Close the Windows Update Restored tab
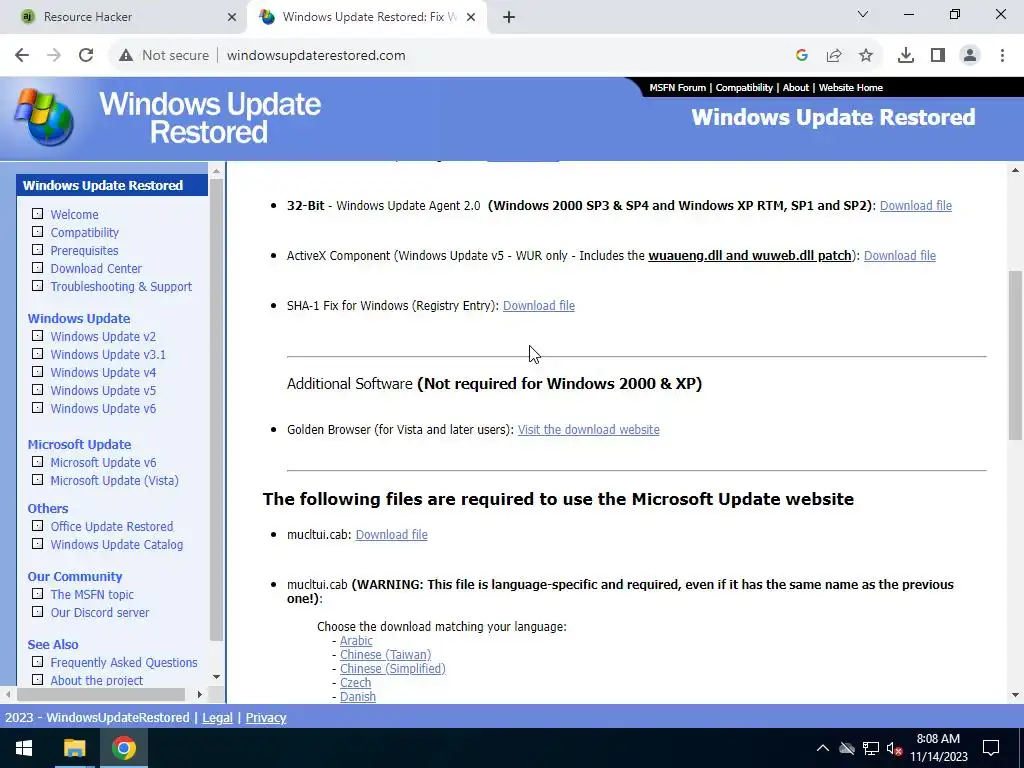1024x768 pixels. [x=471, y=17]
